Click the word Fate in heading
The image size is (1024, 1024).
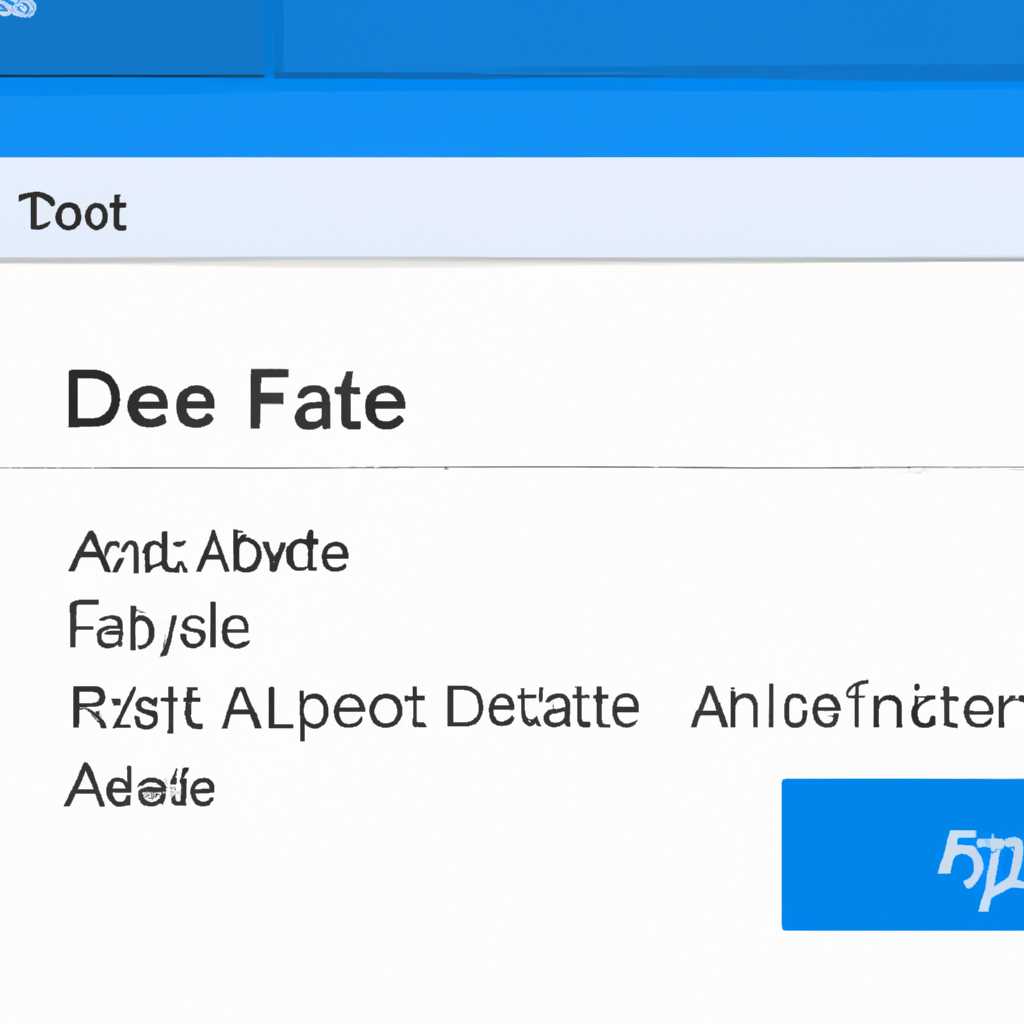327,398
